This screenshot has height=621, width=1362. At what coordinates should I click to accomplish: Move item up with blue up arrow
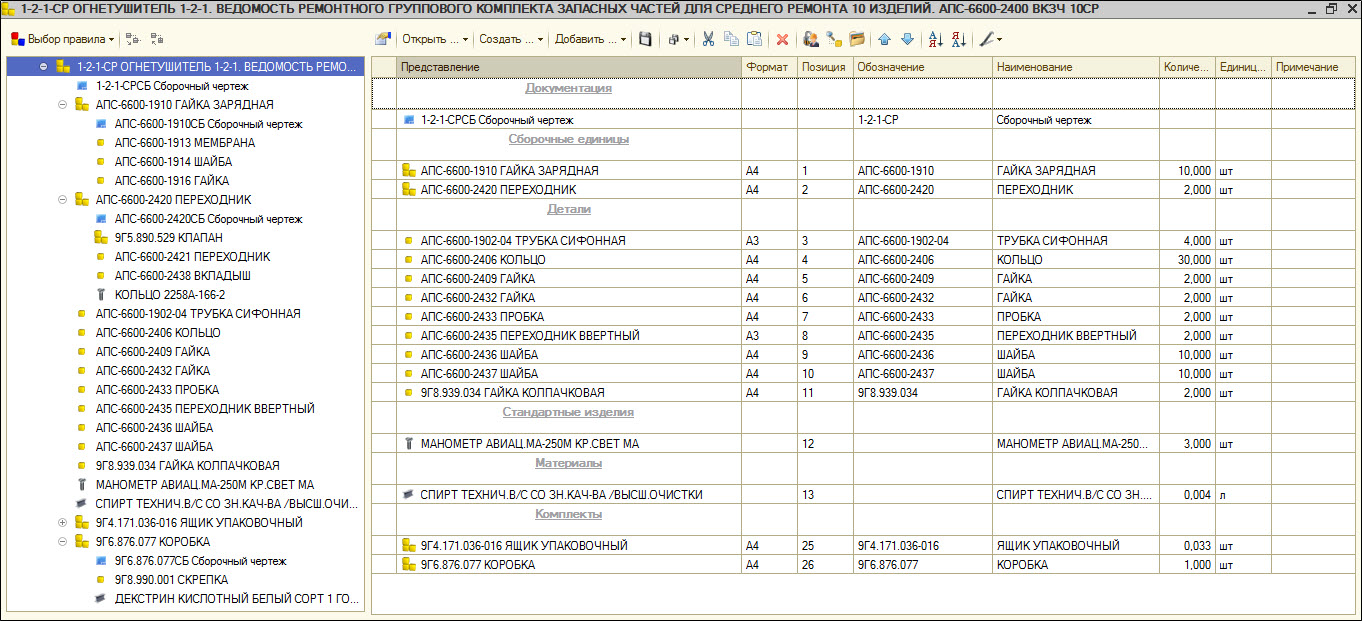pyautogui.click(x=884, y=40)
